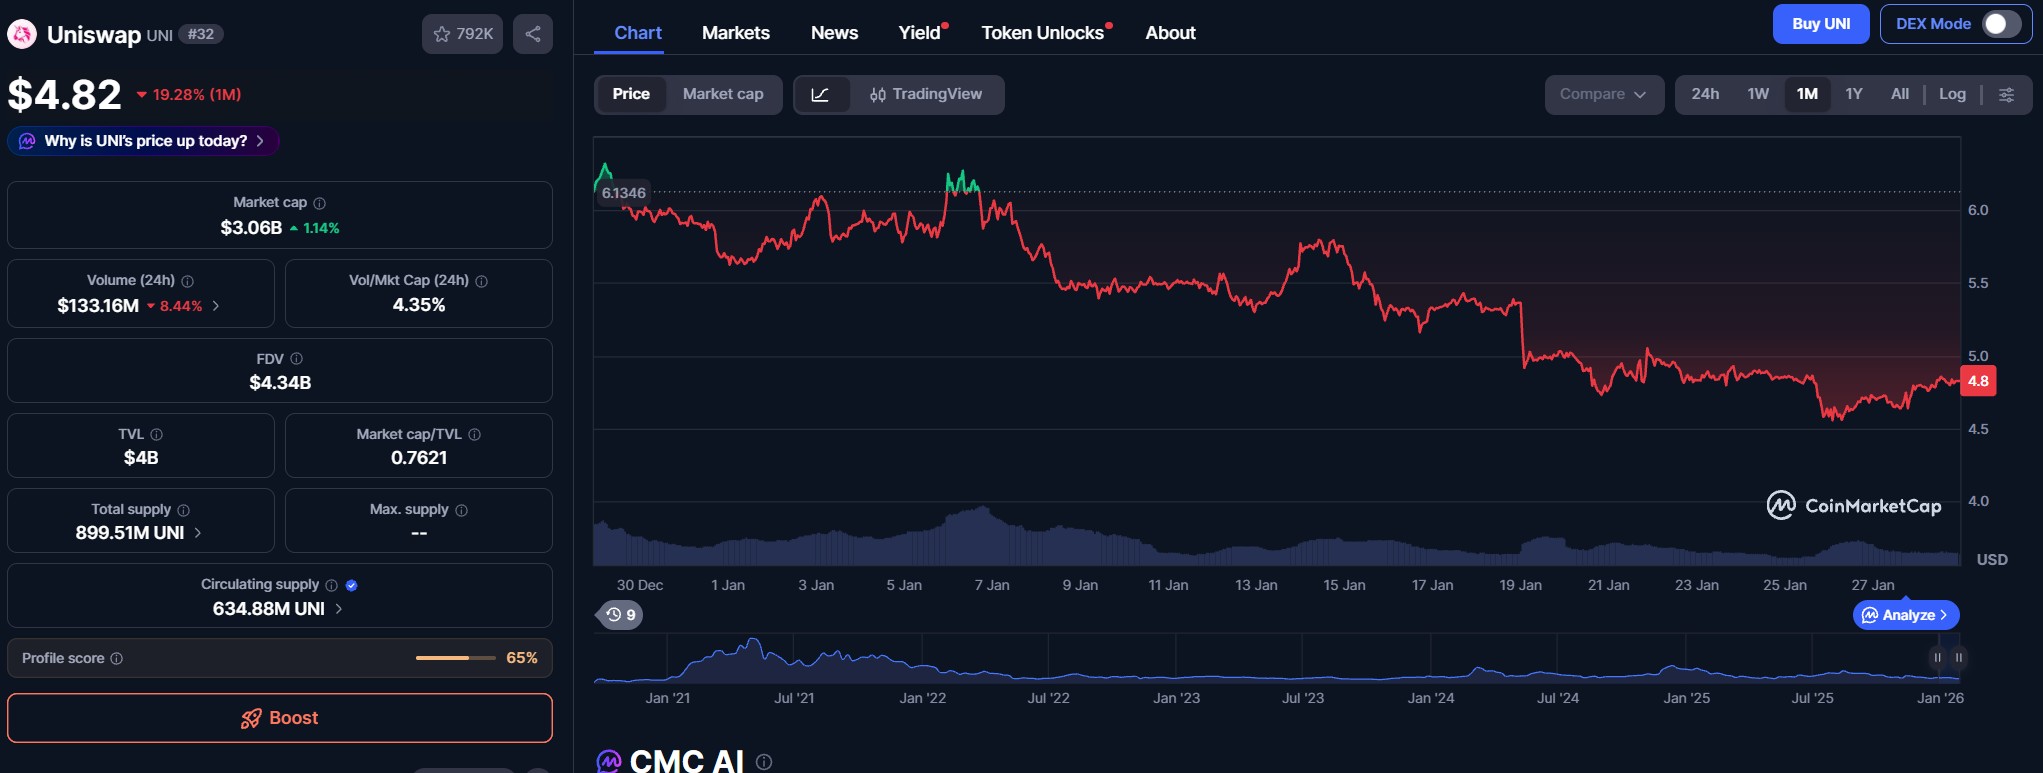This screenshot has width=2043, height=773.
Task: Click info icon beside Max. supply
Action: point(462,510)
